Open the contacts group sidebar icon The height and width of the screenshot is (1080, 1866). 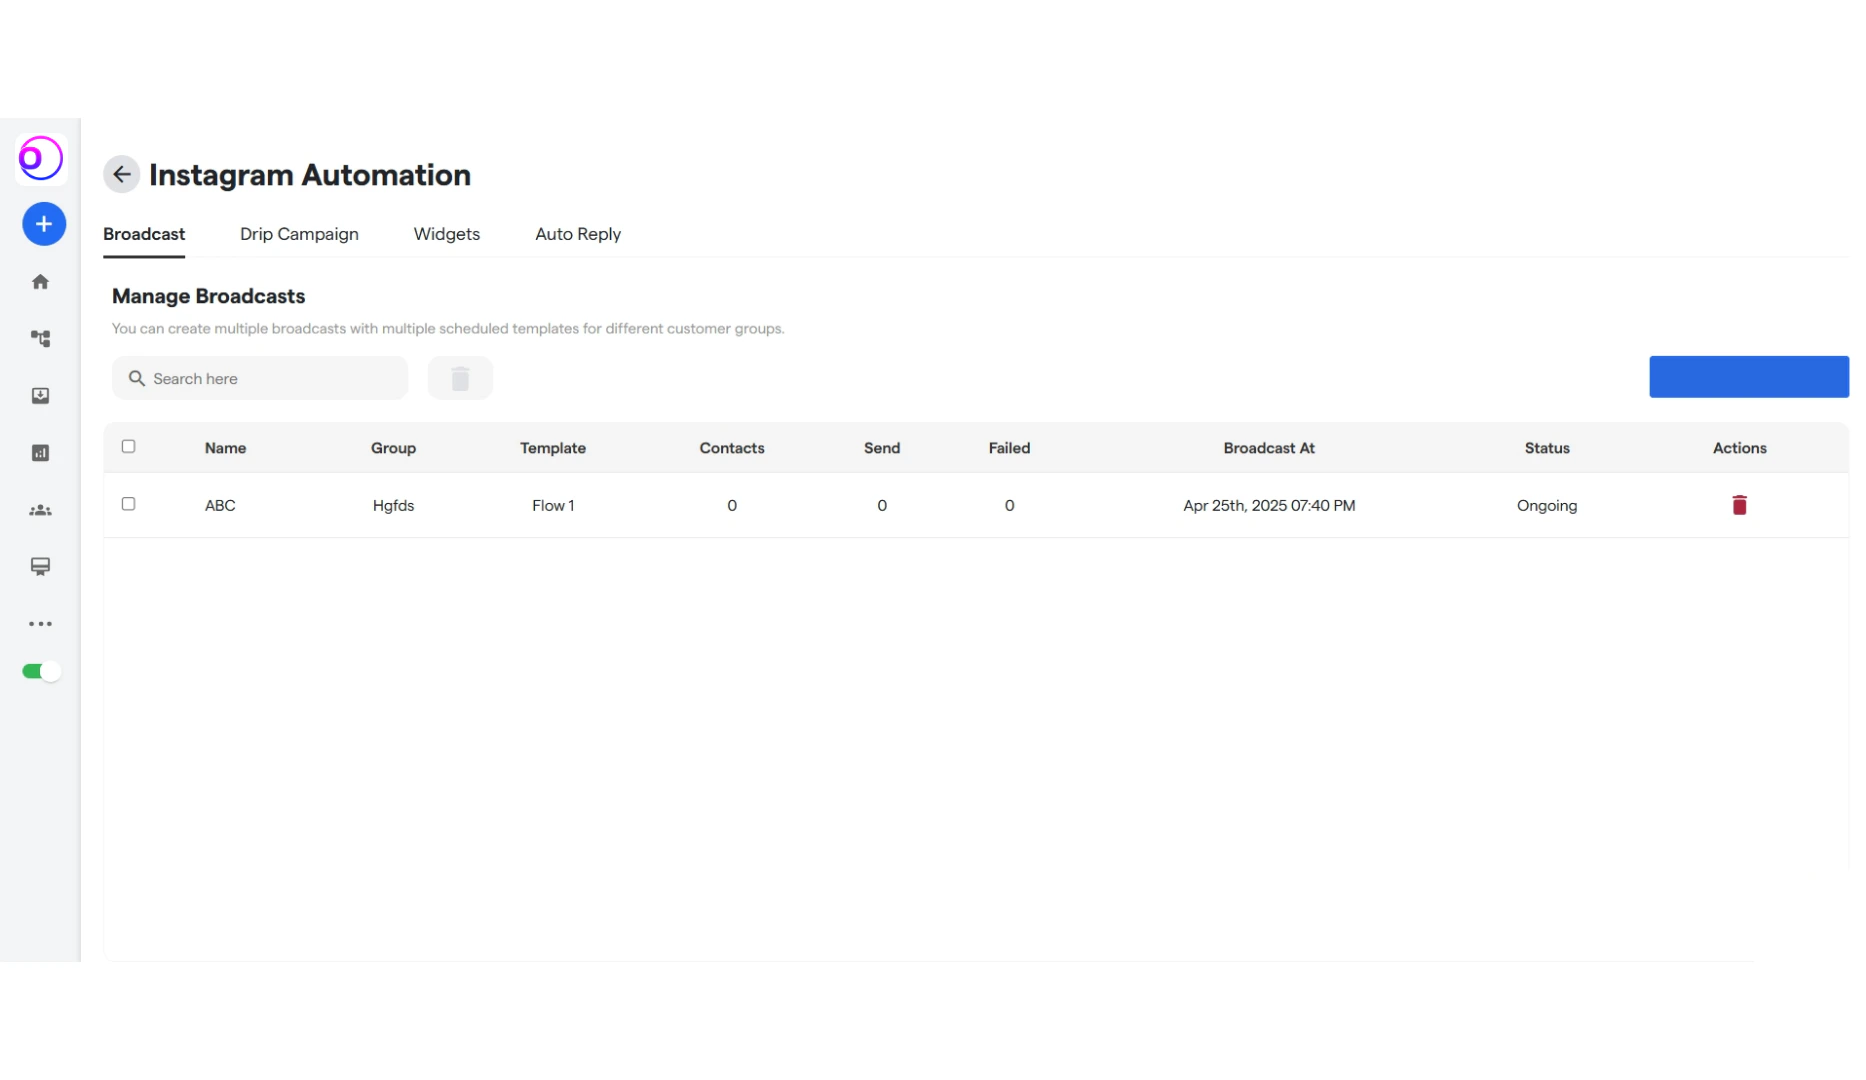click(40, 511)
